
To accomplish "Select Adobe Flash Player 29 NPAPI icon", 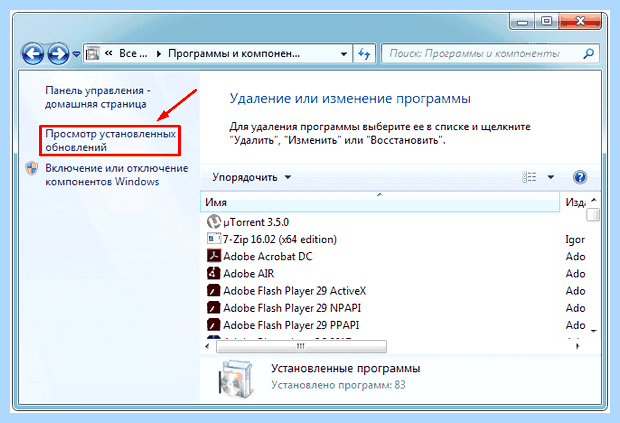I will click(214, 308).
